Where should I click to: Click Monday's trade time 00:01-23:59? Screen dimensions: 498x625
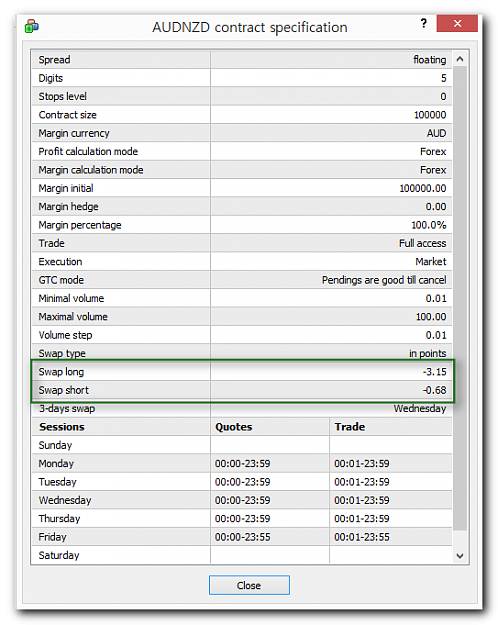(x=362, y=463)
